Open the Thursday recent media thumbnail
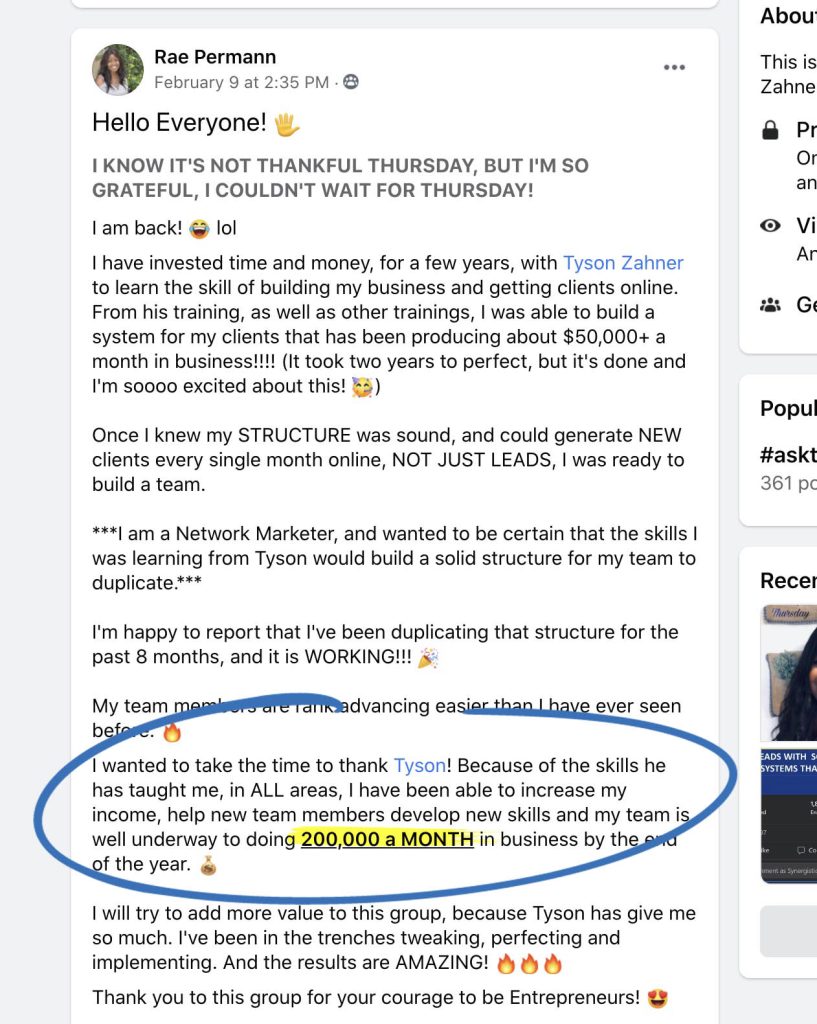This screenshot has width=817, height=1024. pyautogui.click(x=789, y=673)
